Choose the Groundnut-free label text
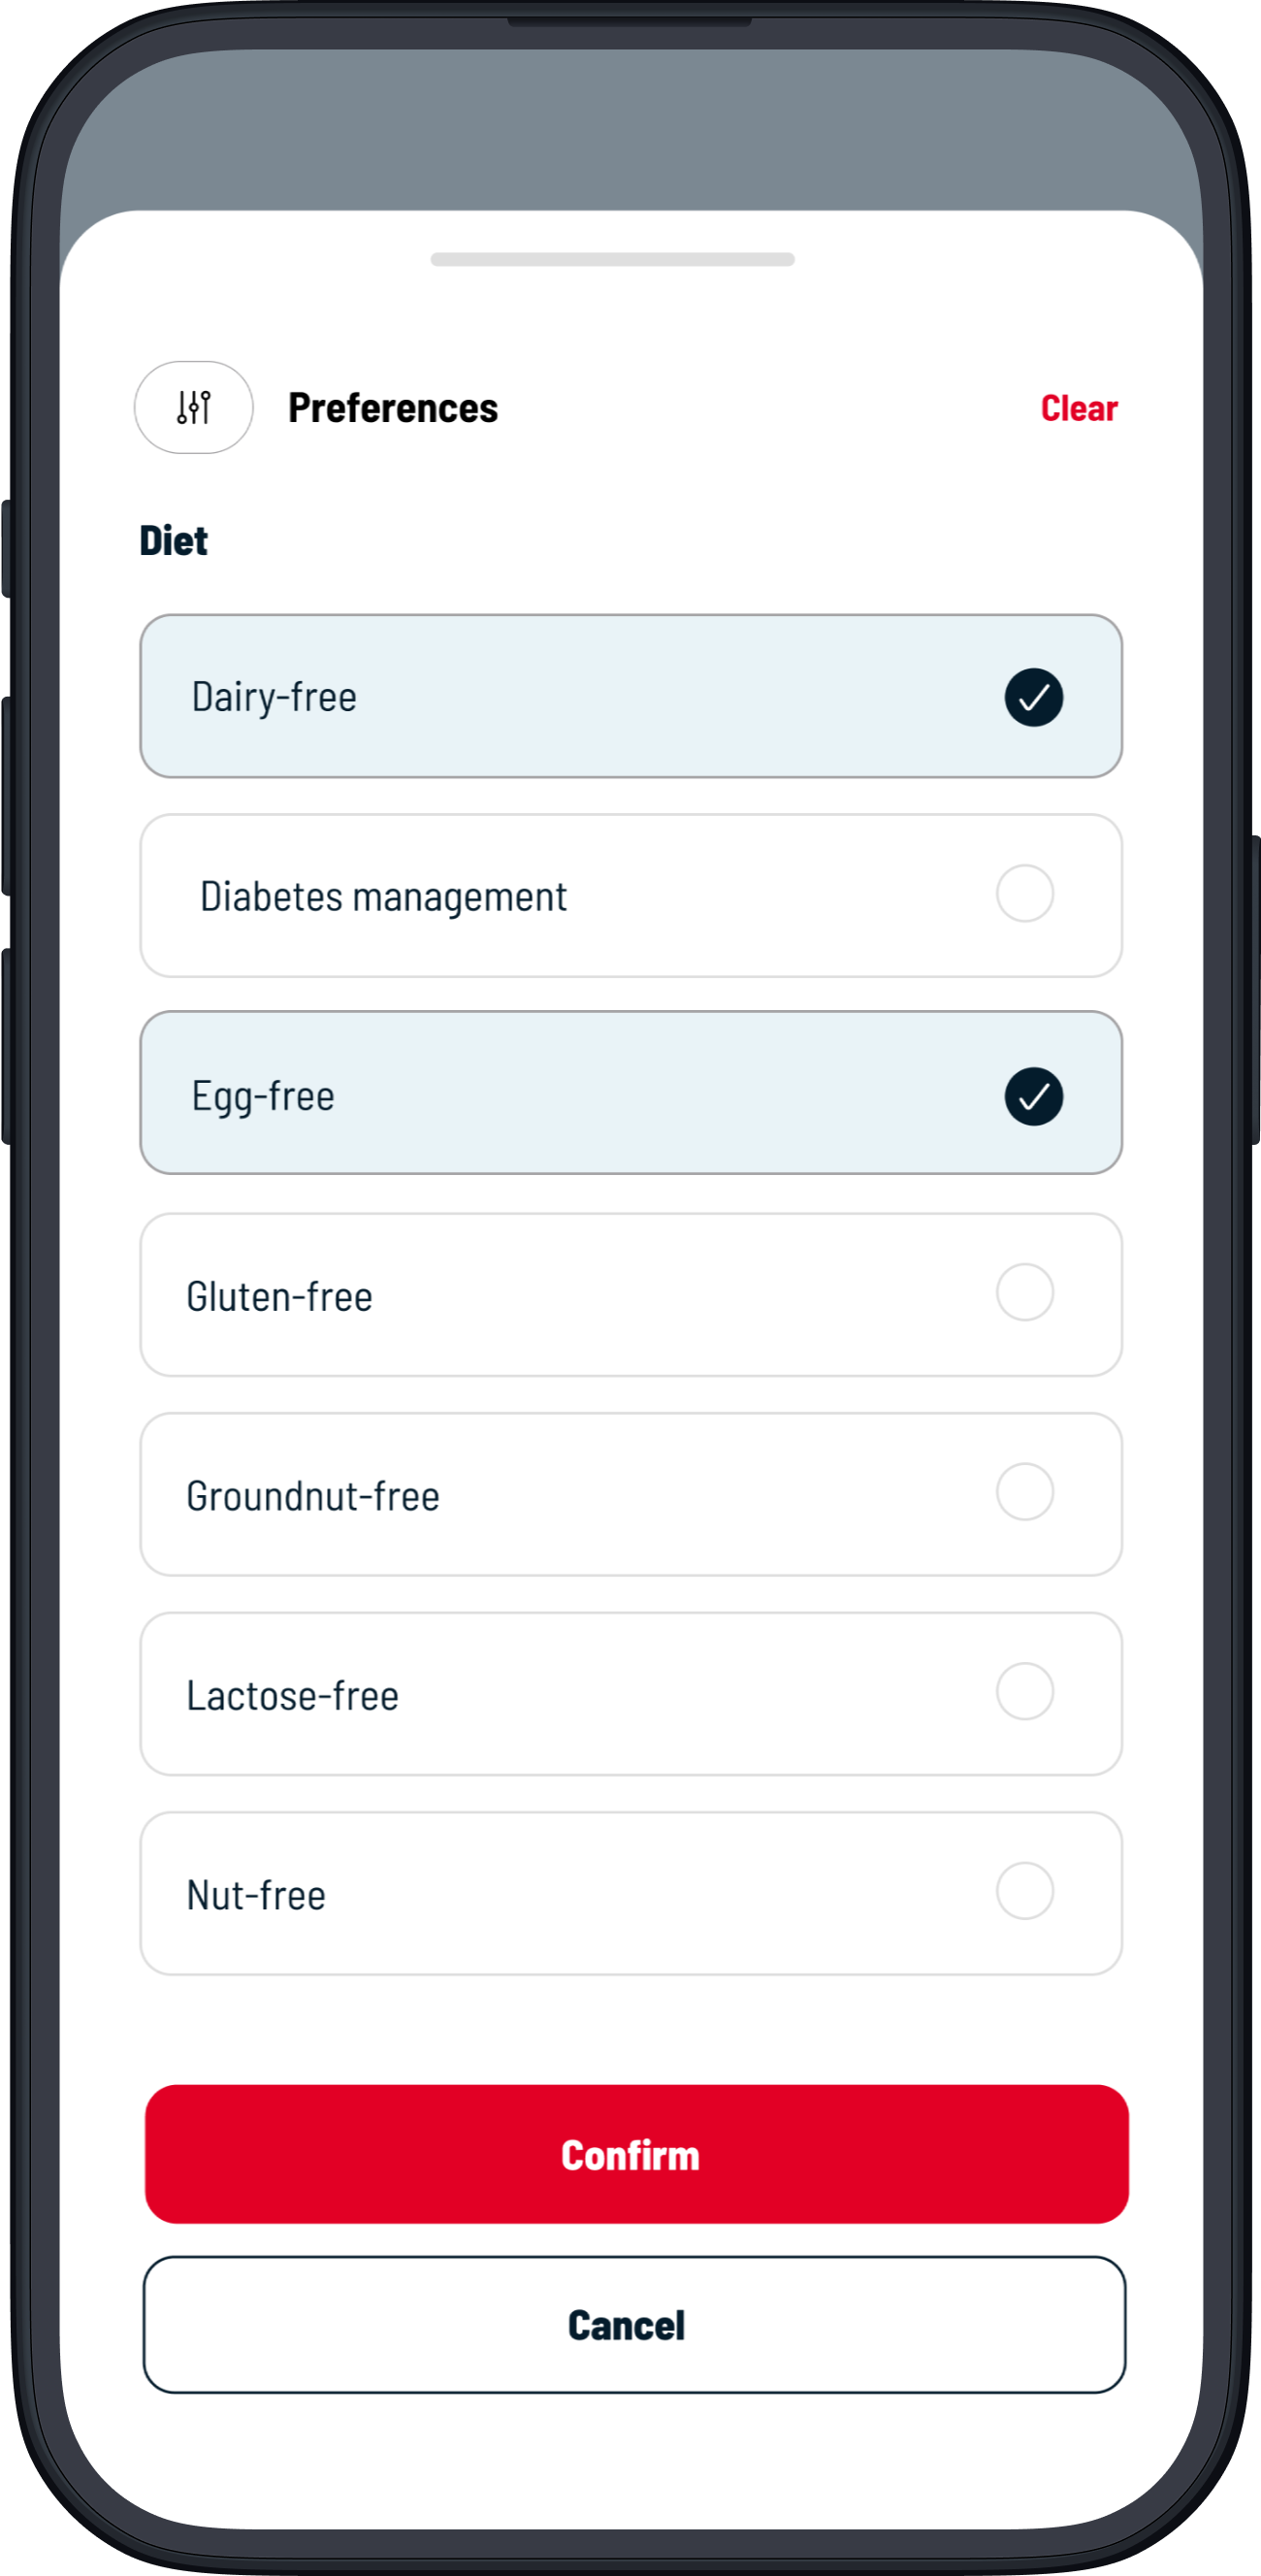The height and width of the screenshot is (2576, 1261). pos(313,1496)
